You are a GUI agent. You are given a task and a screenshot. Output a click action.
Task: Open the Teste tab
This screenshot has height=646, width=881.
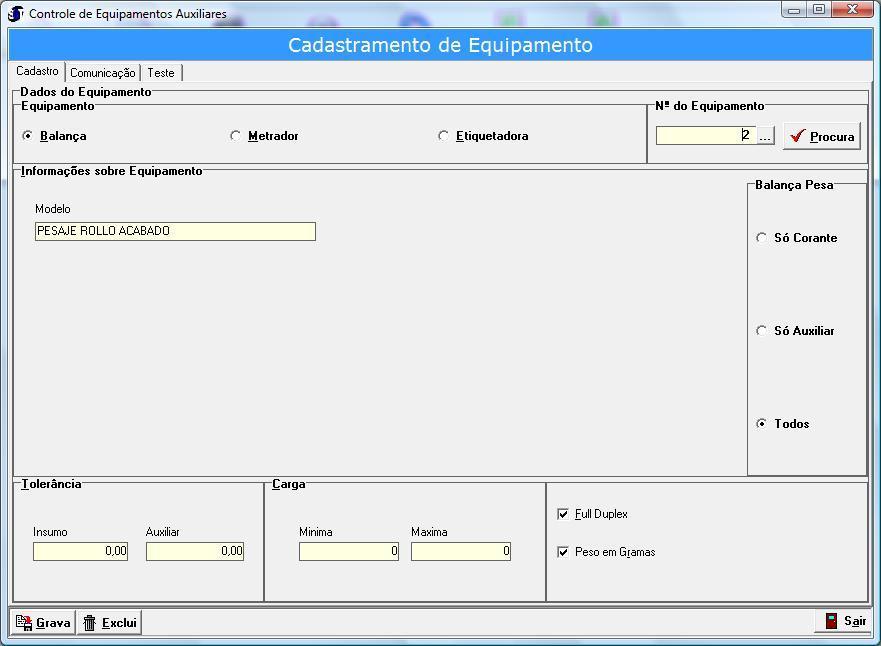coord(161,73)
